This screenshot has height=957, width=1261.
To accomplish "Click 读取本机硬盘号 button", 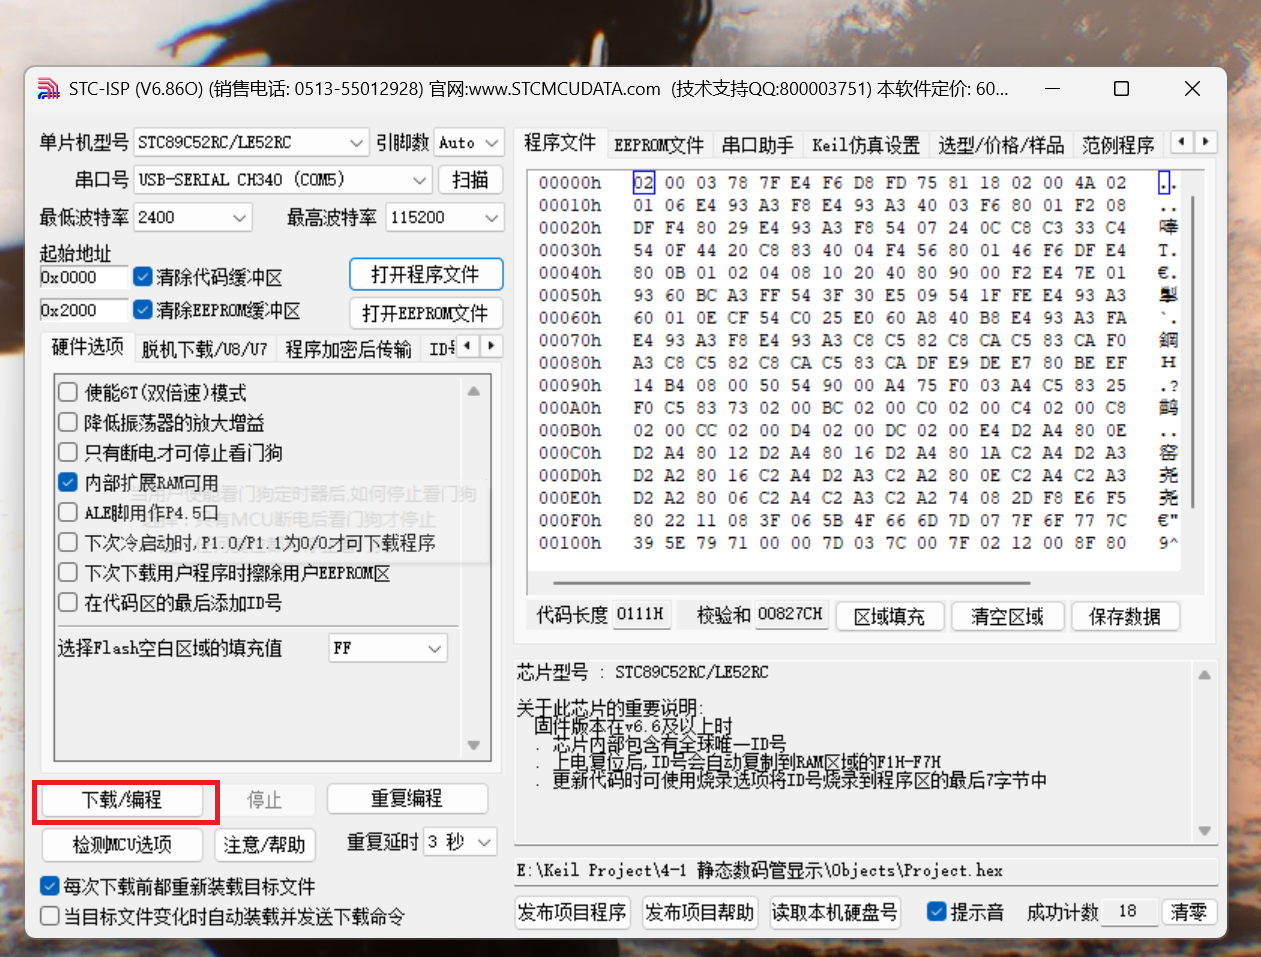I will (834, 912).
